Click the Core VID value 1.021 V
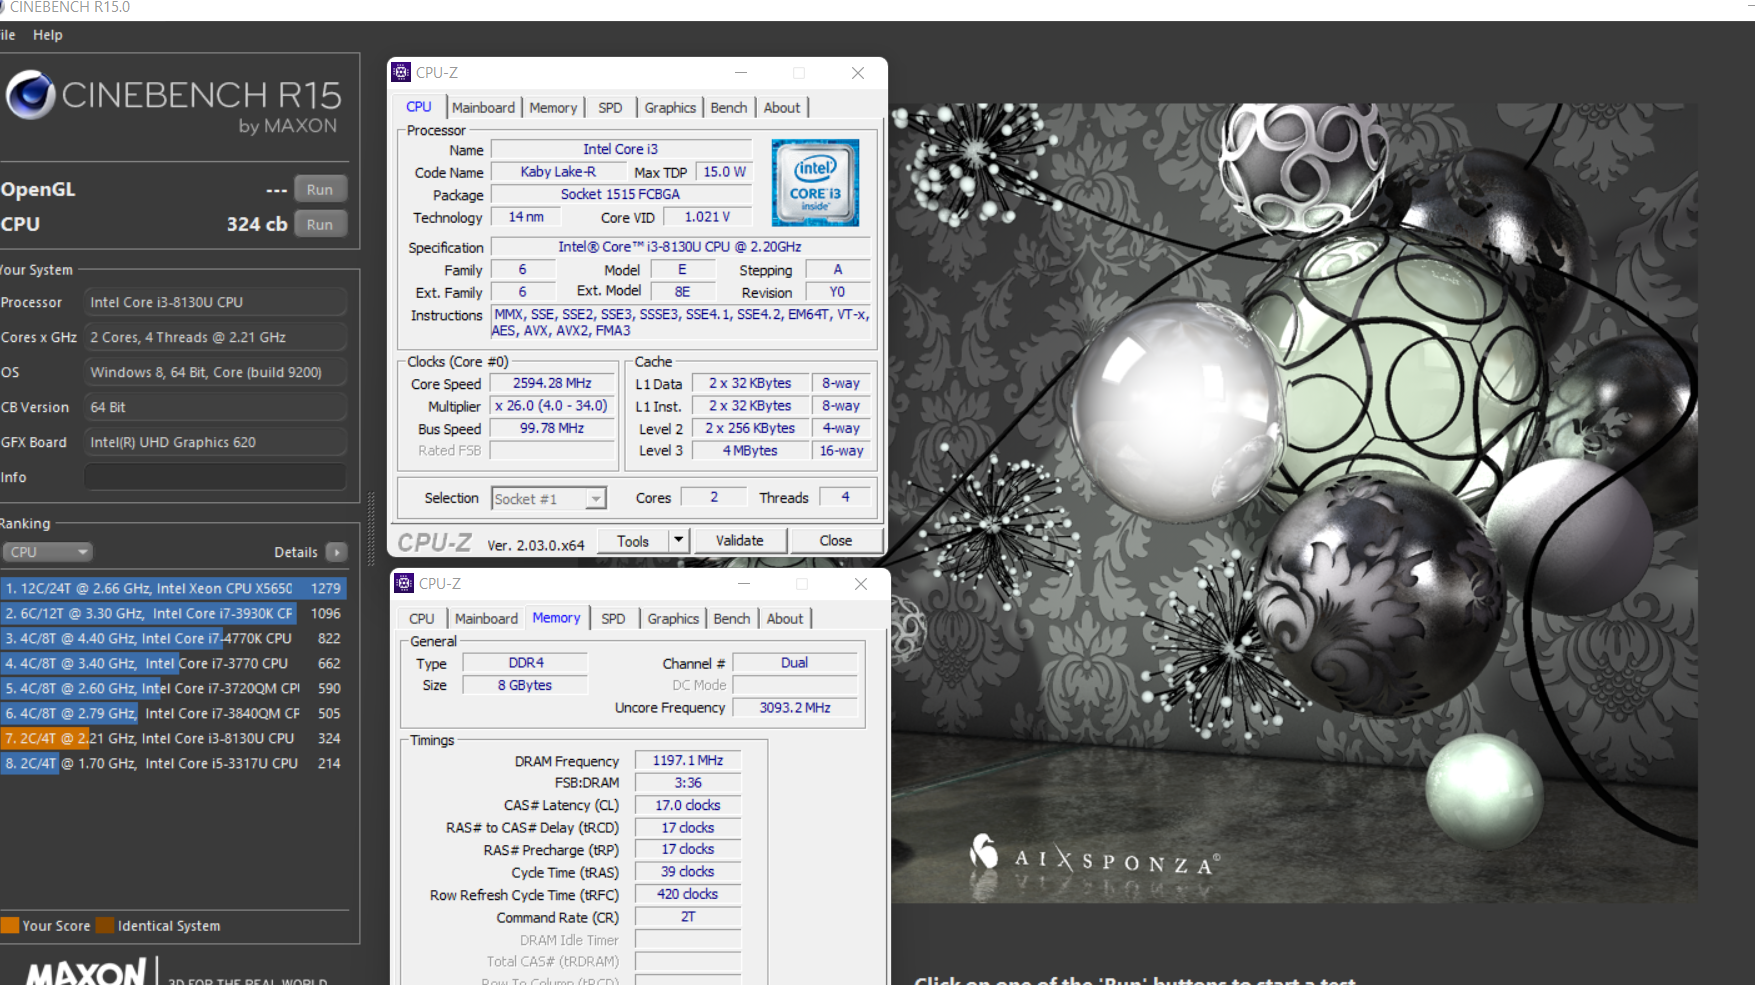This screenshot has height=985, width=1755. [707, 217]
